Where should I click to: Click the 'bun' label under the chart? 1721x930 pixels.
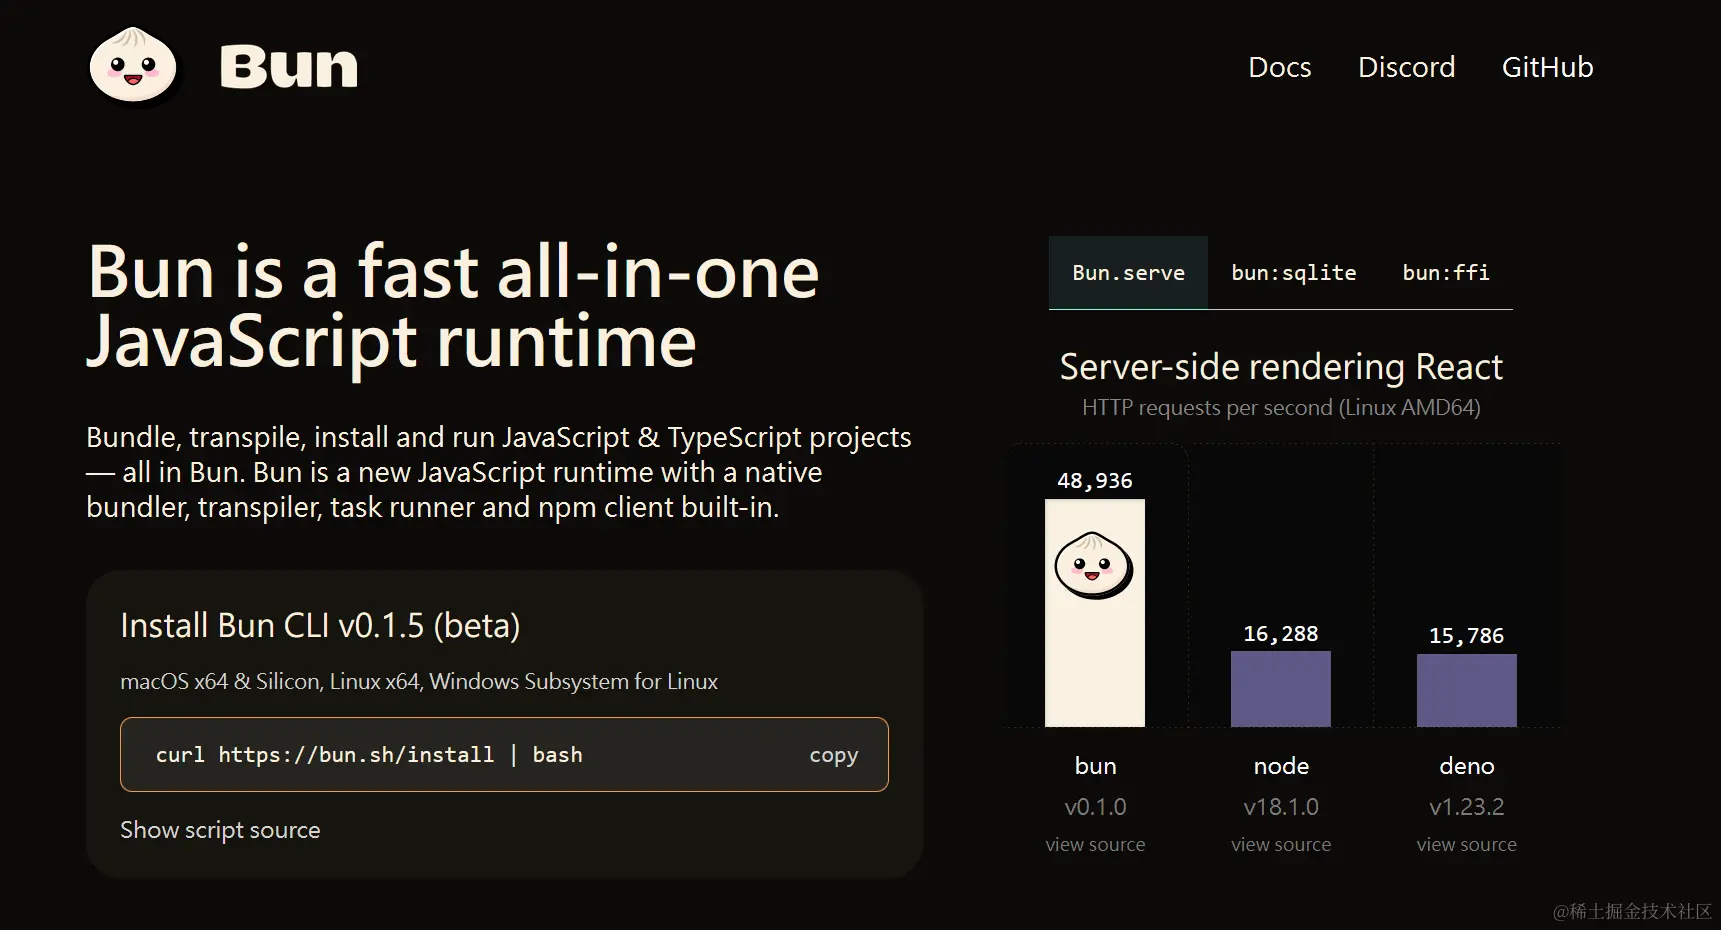click(1095, 766)
